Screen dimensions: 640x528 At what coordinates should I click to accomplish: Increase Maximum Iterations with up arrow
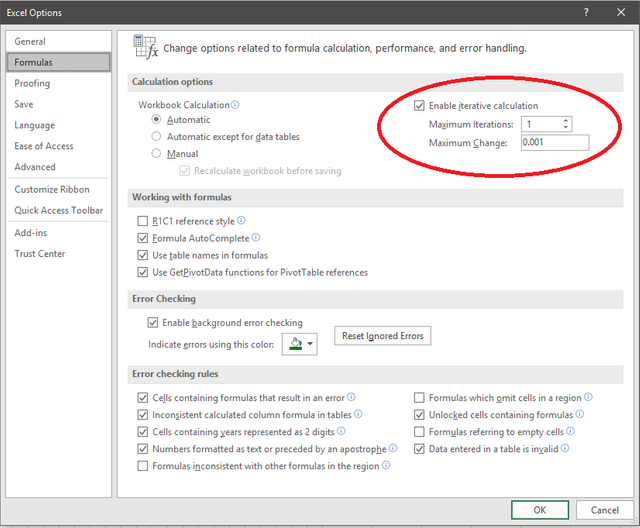(x=566, y=120)
